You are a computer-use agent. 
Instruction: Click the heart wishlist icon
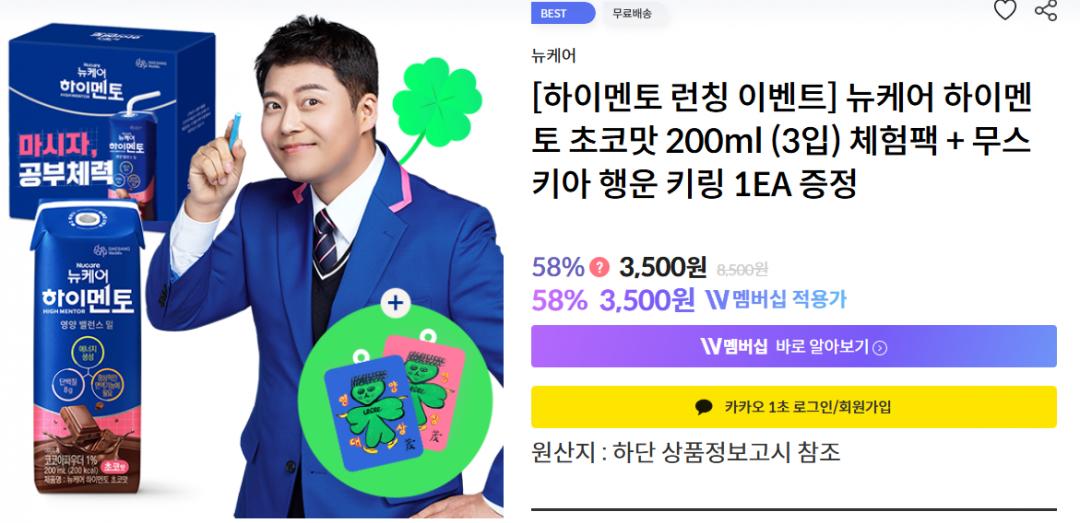click(x=1005, y=10)
